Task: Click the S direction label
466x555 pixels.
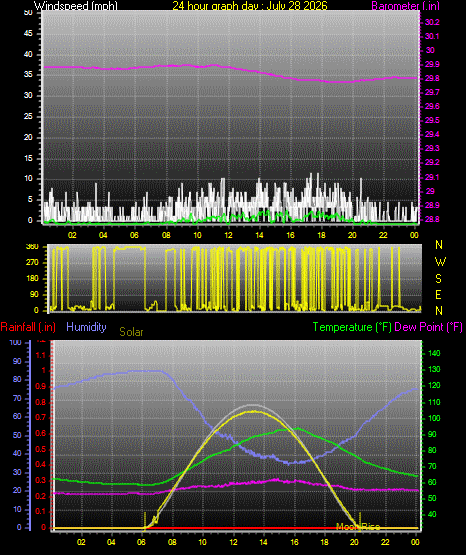Action: click(x=438, y=279)
